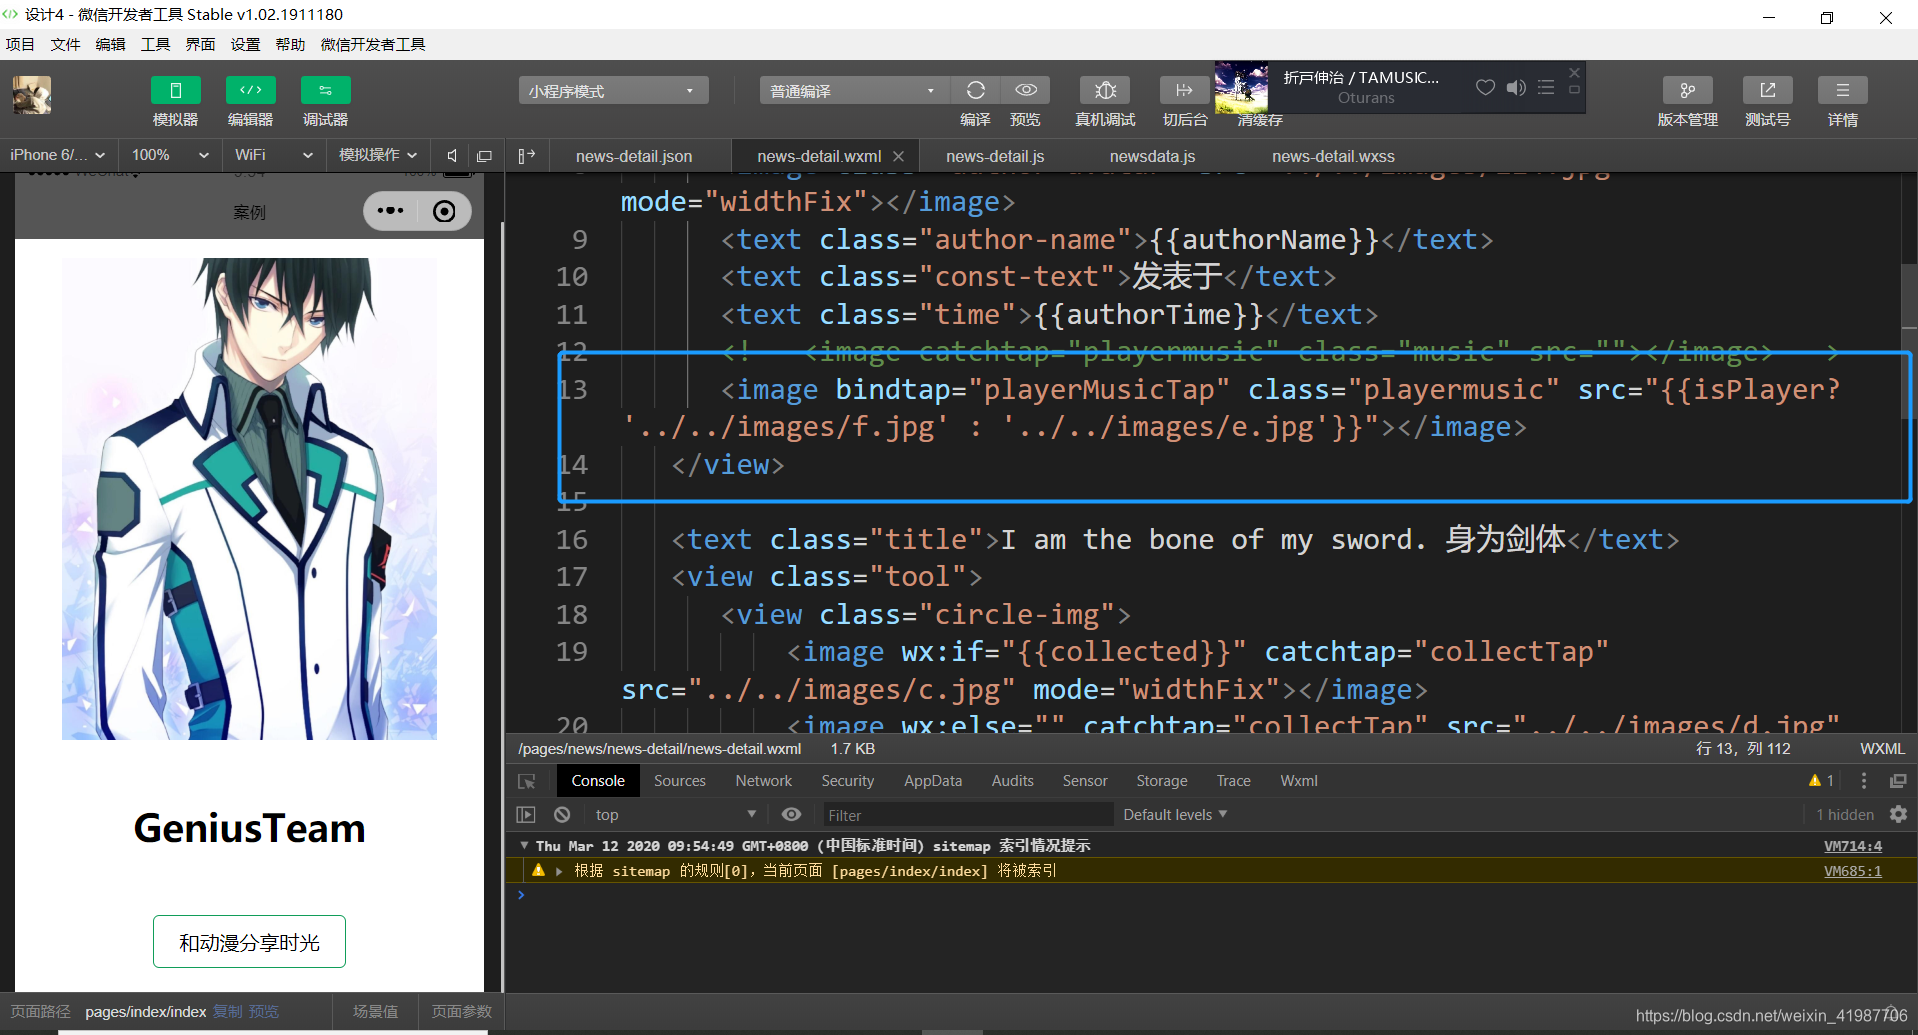Viewport: 1918px width, 1035px height.
Task: Open the WiFi network dropdown
Action: [274, 155]
